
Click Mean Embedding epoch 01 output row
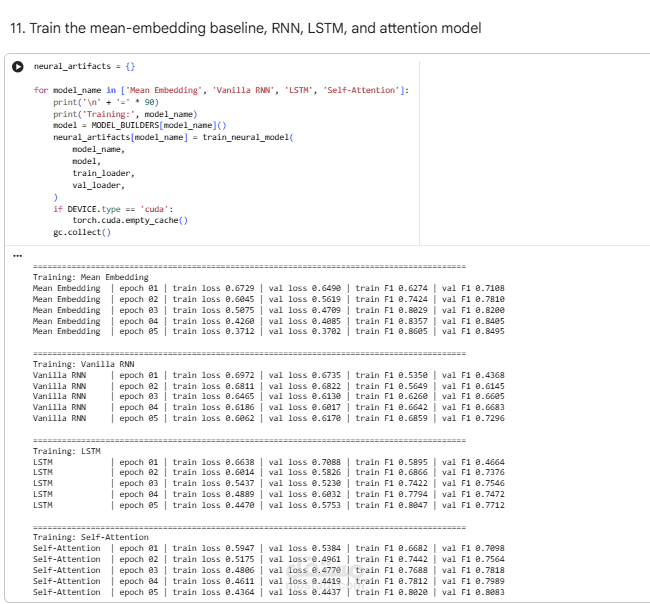tap(269, 288)
